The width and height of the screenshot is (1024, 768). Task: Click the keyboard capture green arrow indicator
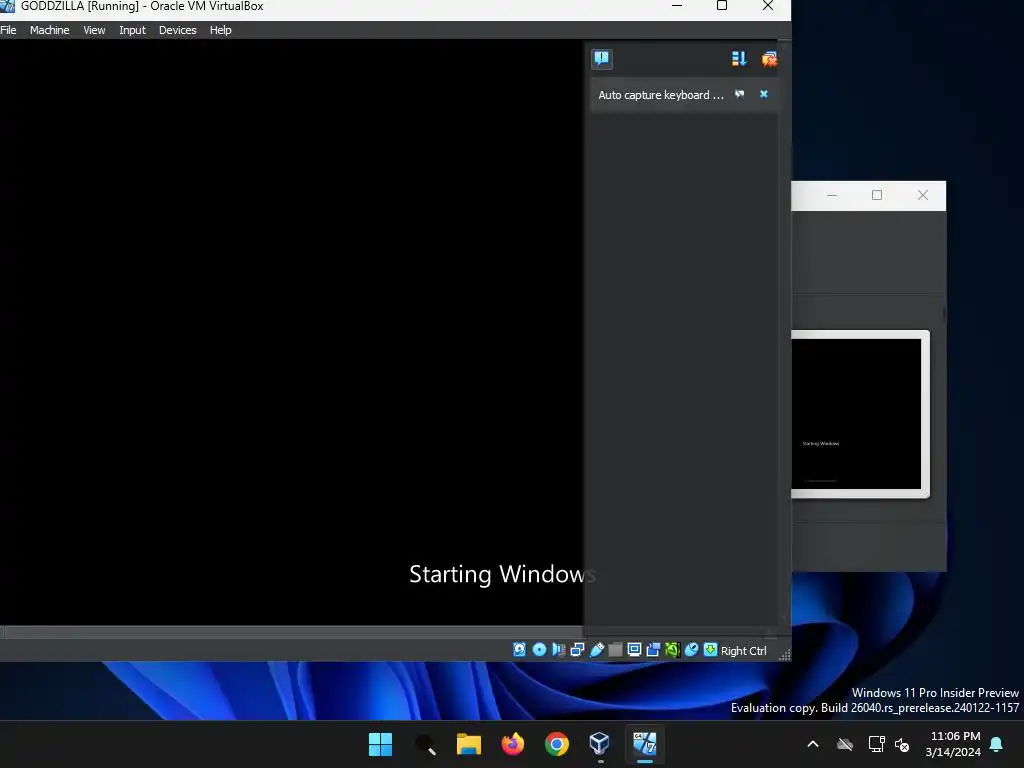[x=711, y=649]
